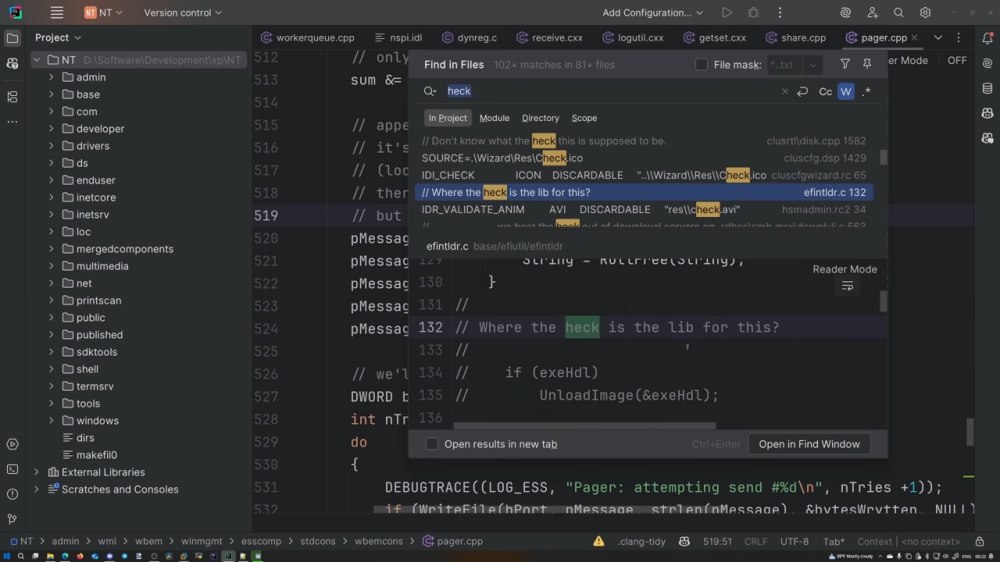This screenshot has height=562, width=1000.
Task: Open IDE settings gear icon
Action: pos(925,13)
